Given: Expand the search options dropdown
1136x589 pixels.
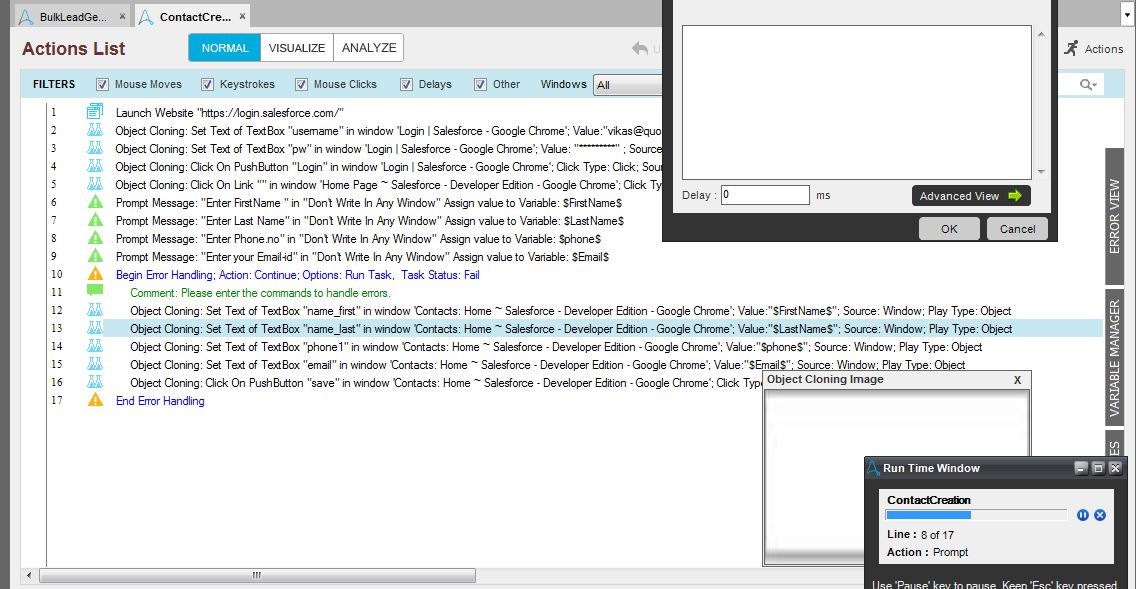Looking at the screenshot, I should (x=1088, y=85).
